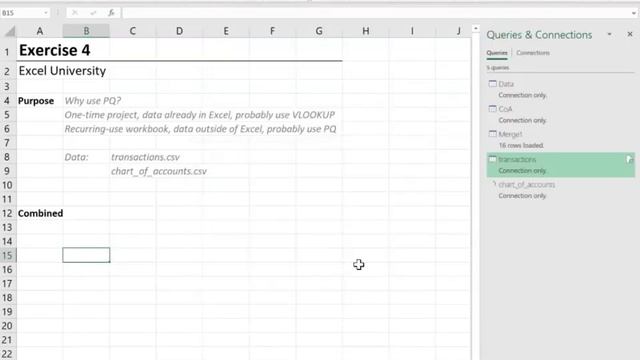
Task: Click the '5 queries' count label
Action: point(498,68)
